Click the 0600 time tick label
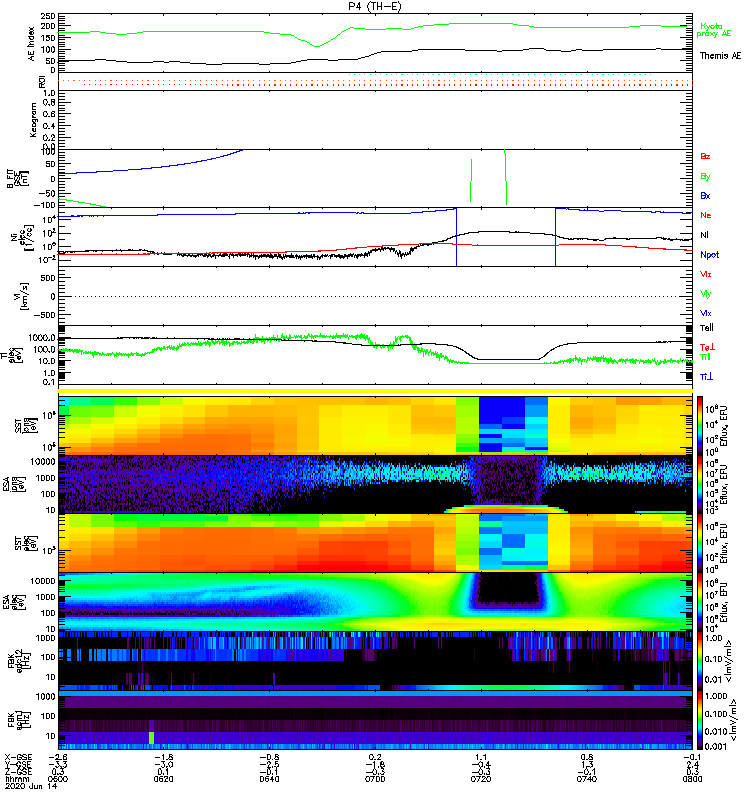750x800 pixels. [x=58, y=779]
